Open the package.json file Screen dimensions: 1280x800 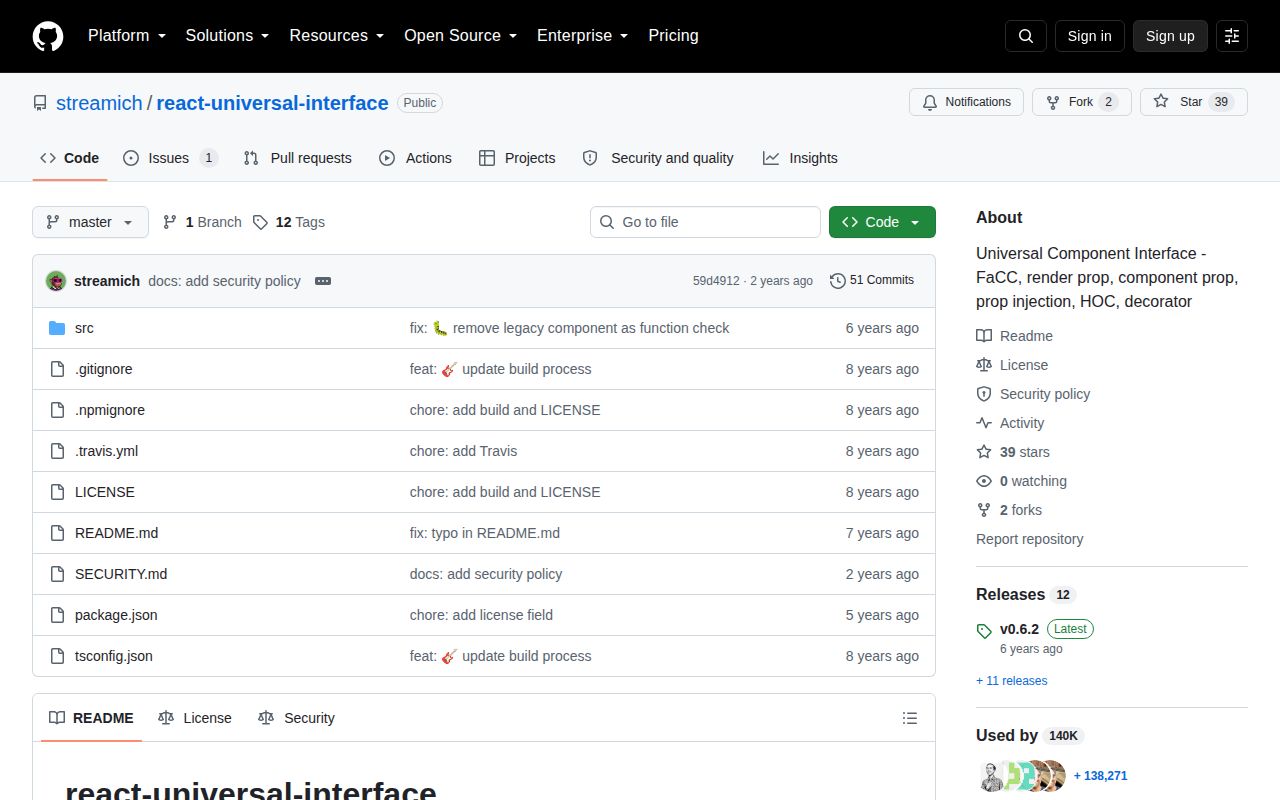(x=116, y=615)
